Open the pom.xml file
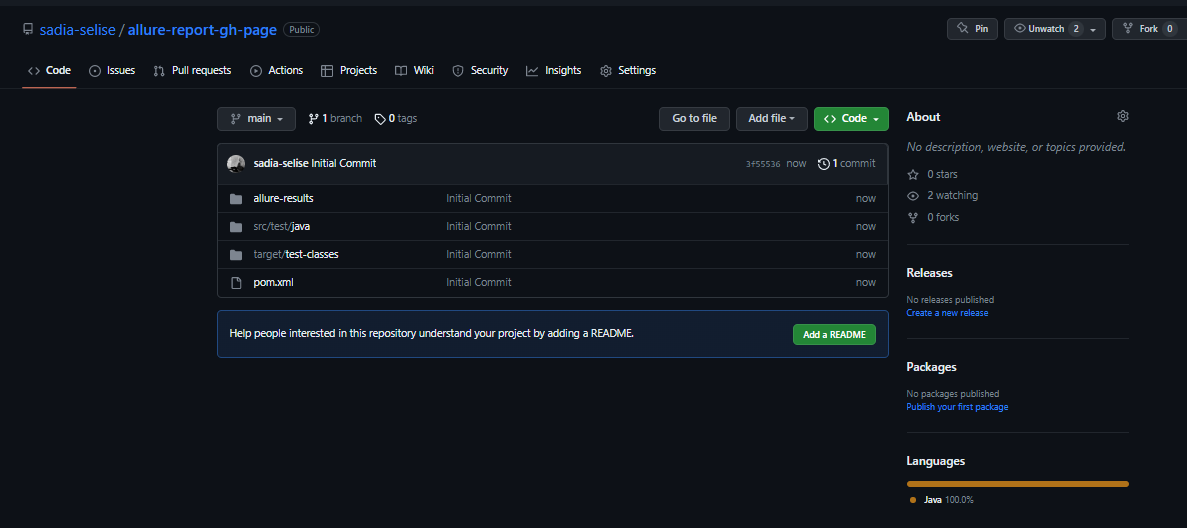This screenshot has height=528, width=1187. tap(273, 283)
